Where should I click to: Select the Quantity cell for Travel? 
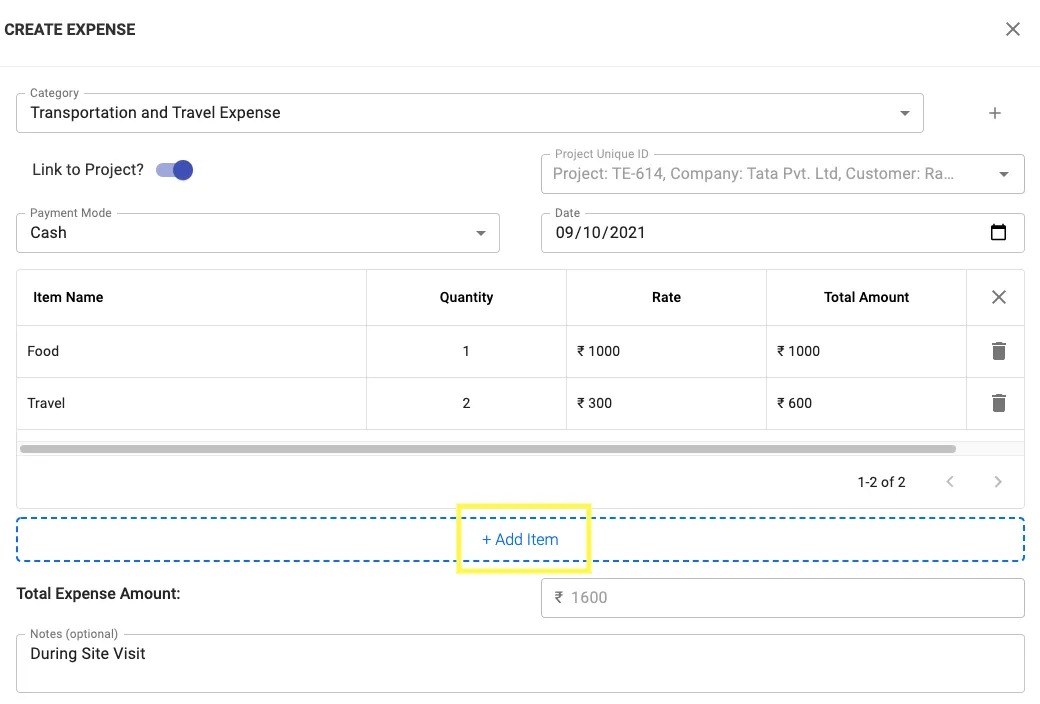[x=466, y=403]
